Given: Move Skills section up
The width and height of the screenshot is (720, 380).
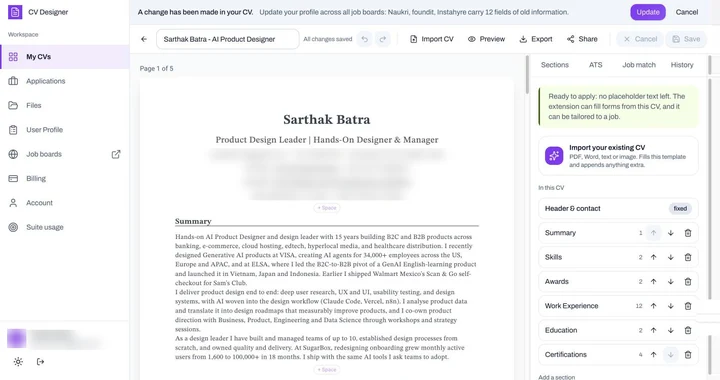Looking at the screenshot, I should coord(653,257).
